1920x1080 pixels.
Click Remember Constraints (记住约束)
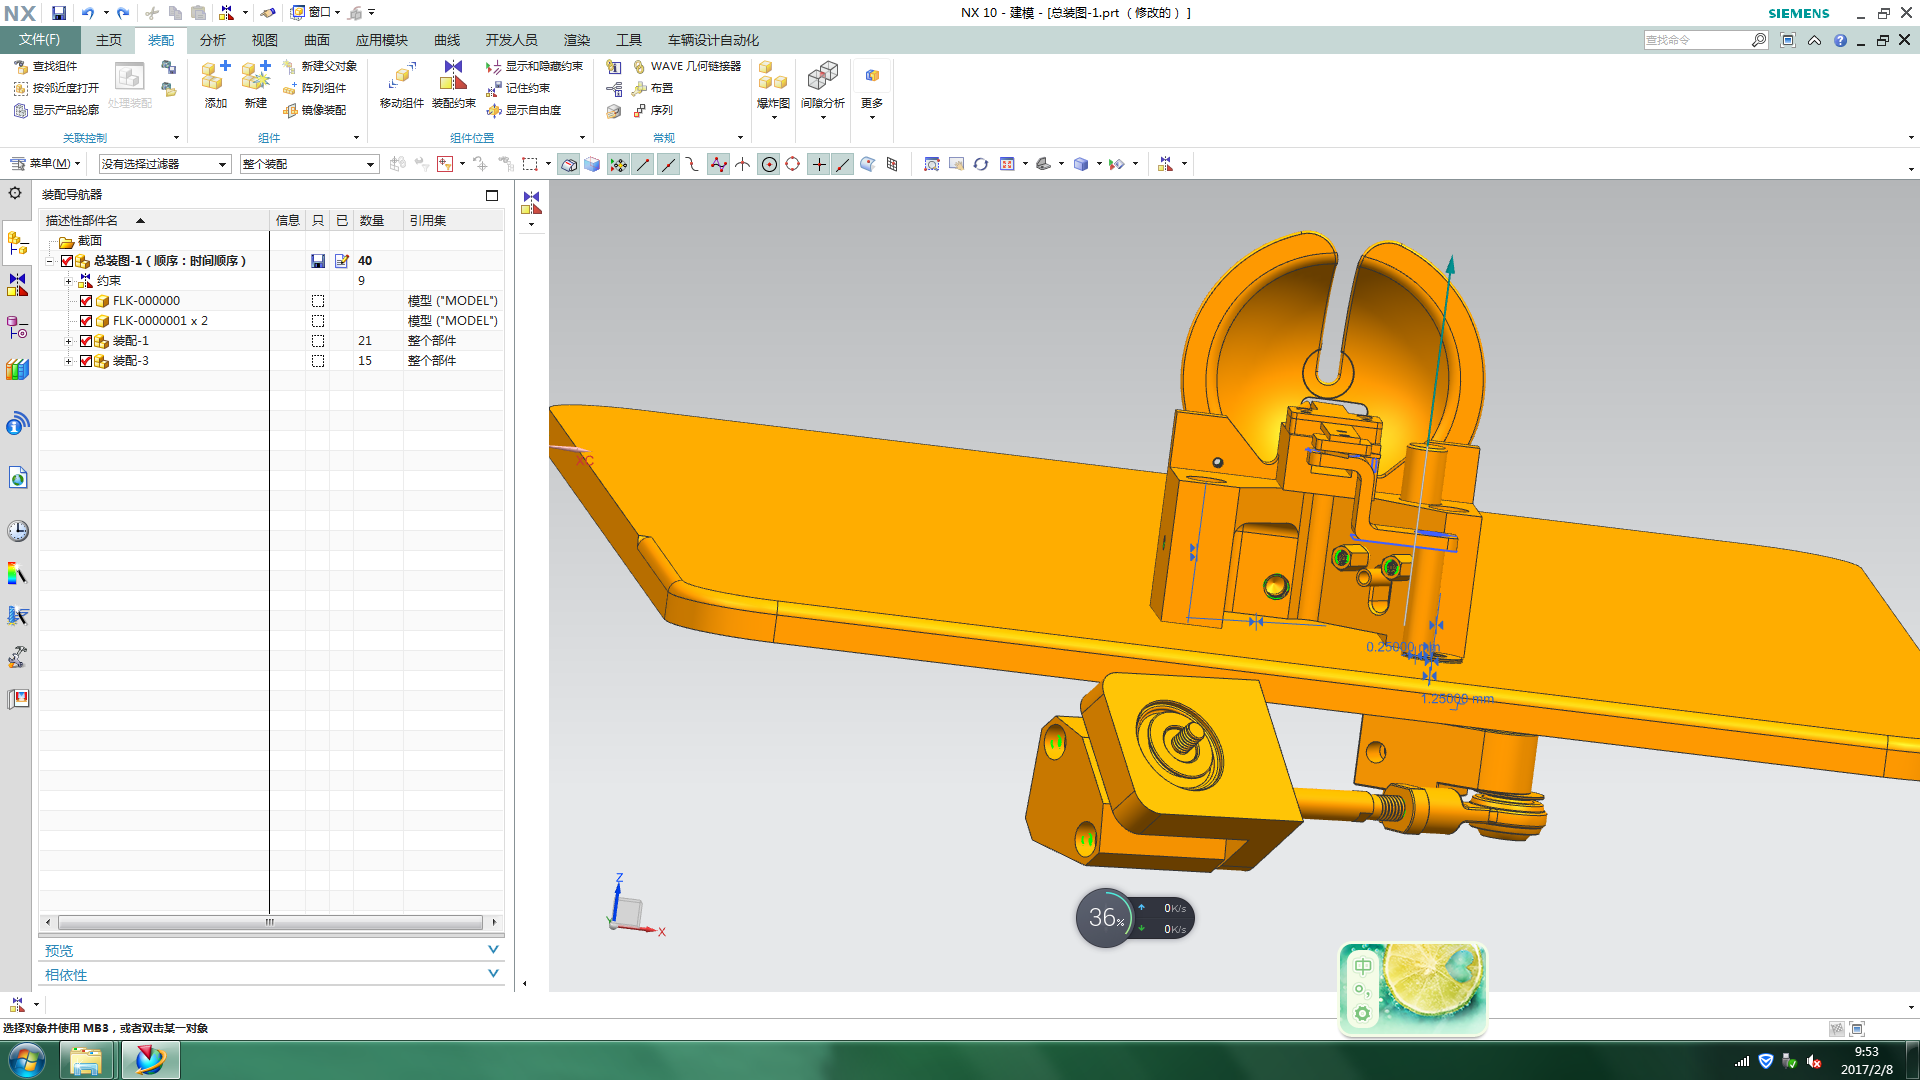coord(518,88)
